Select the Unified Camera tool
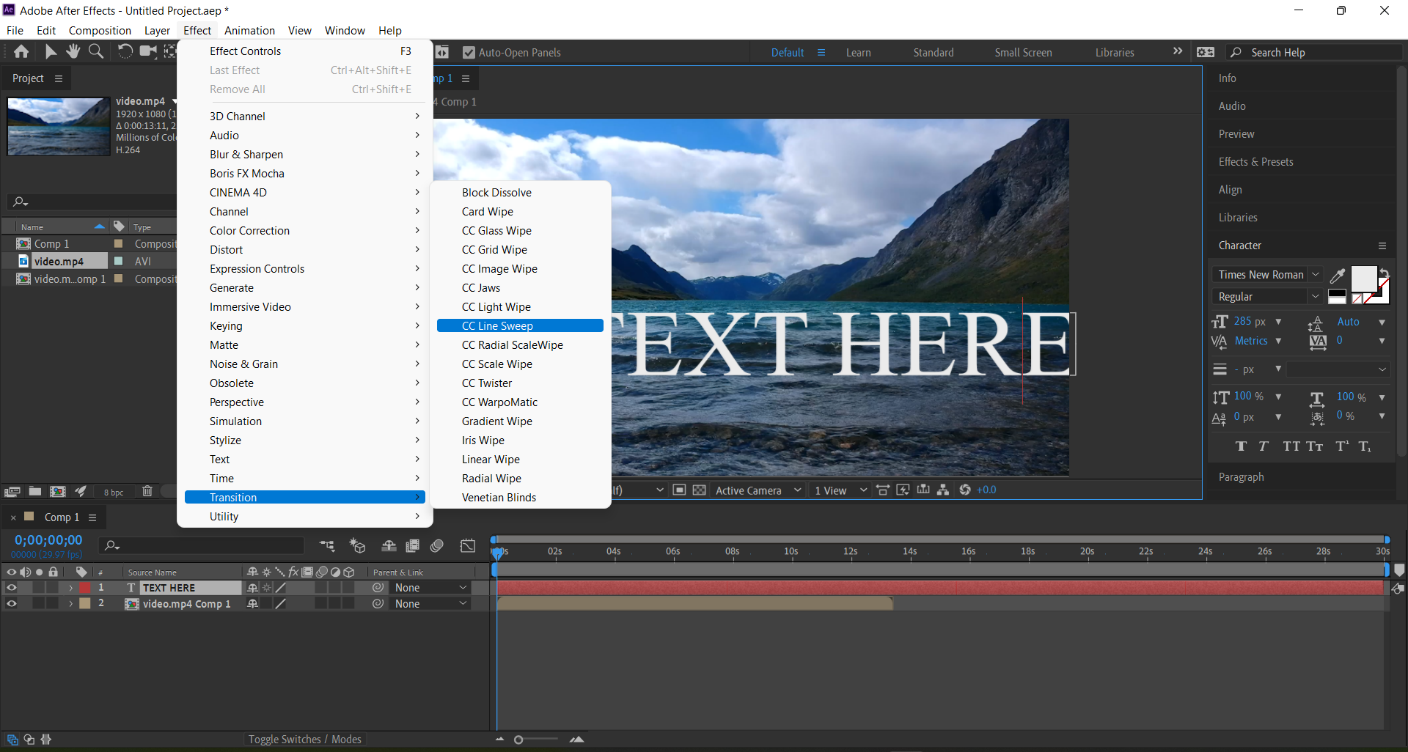 (x=149, y=52)
